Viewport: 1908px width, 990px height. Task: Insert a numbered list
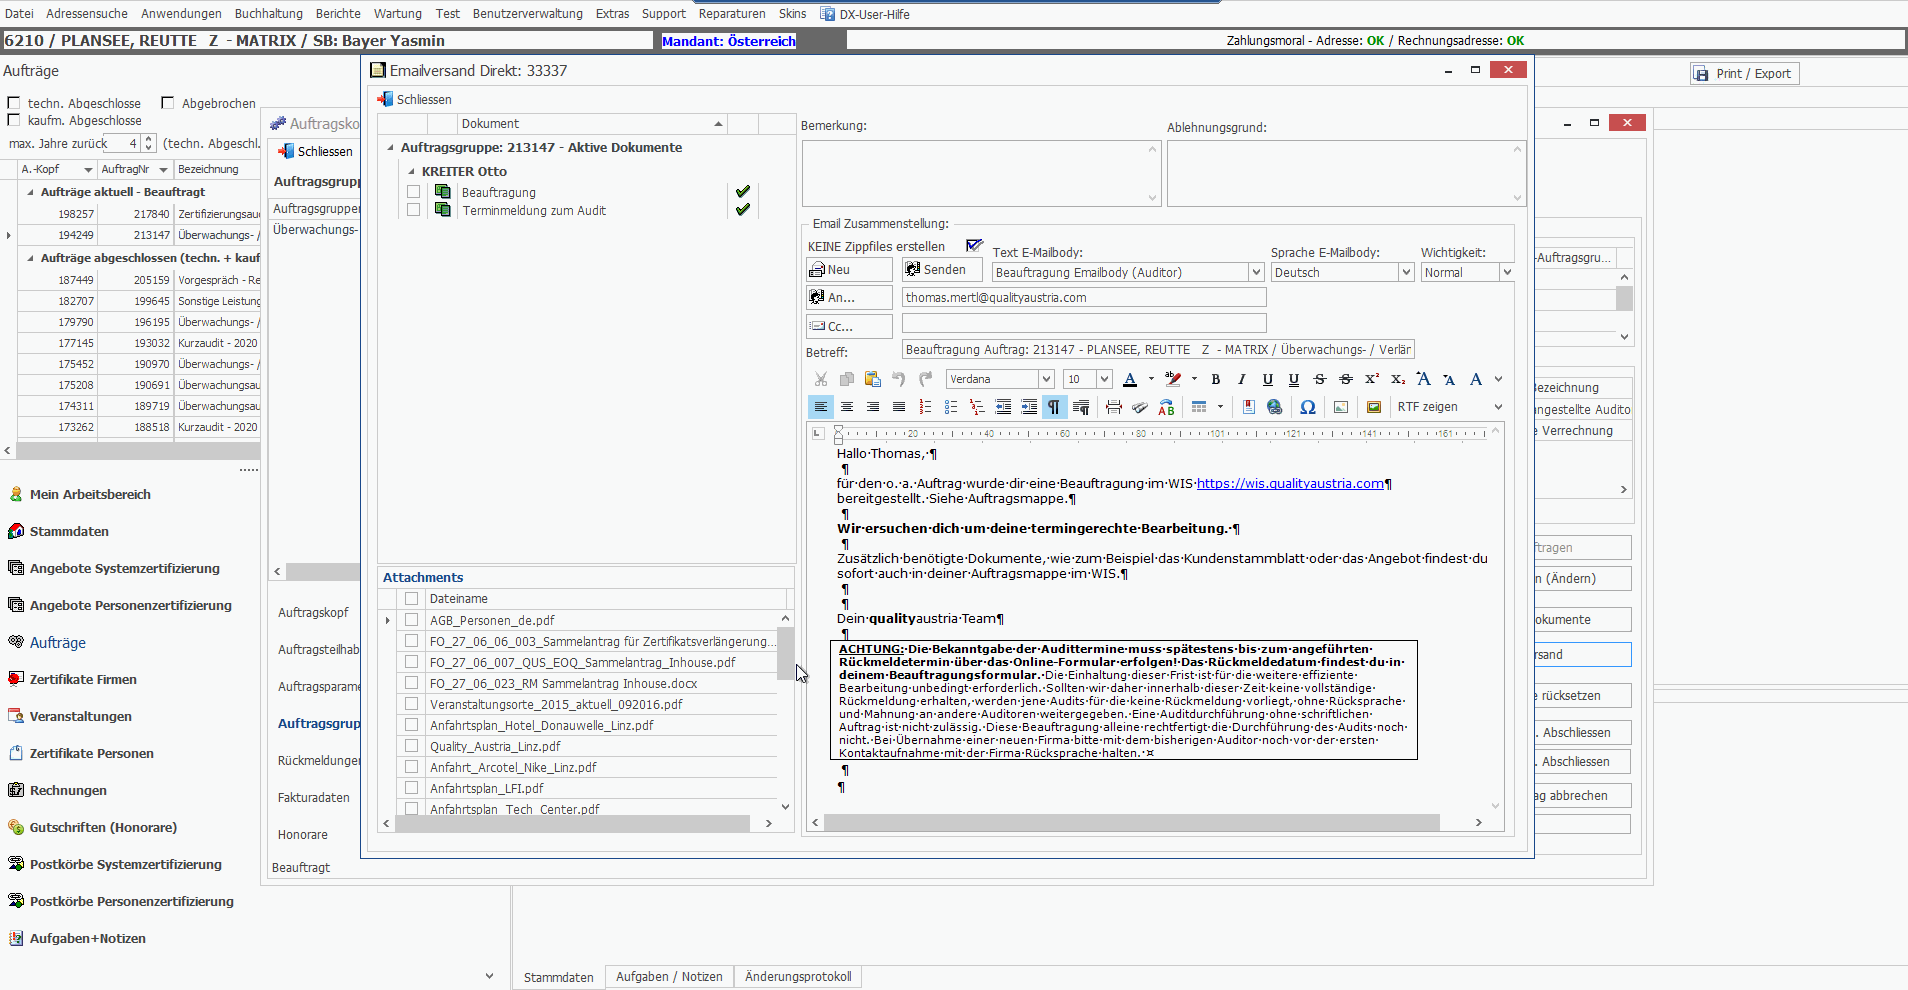point(925,407)
